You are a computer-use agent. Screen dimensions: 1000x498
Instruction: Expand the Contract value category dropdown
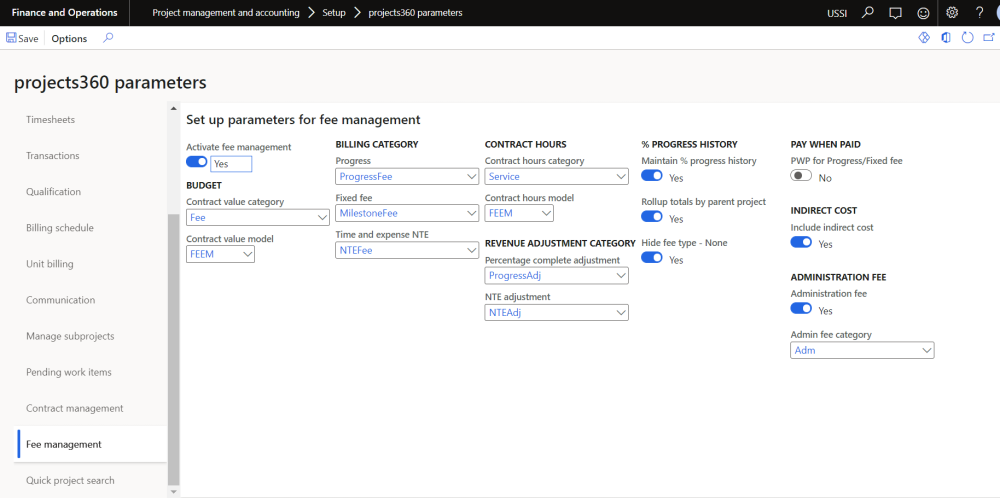tap(321, 218)
